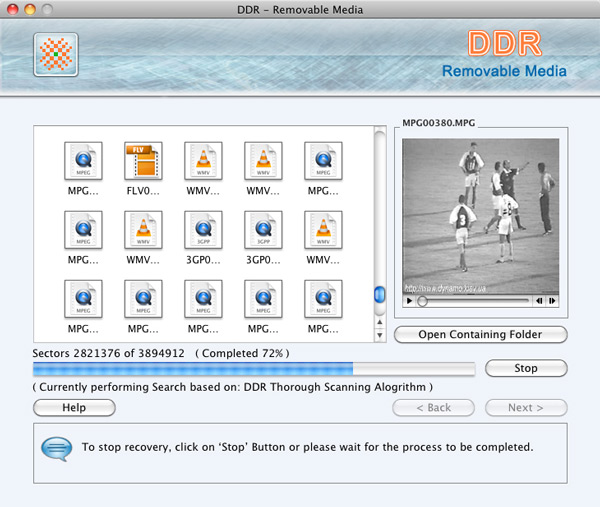
Task: Click the red close window button
Action: 13,9
